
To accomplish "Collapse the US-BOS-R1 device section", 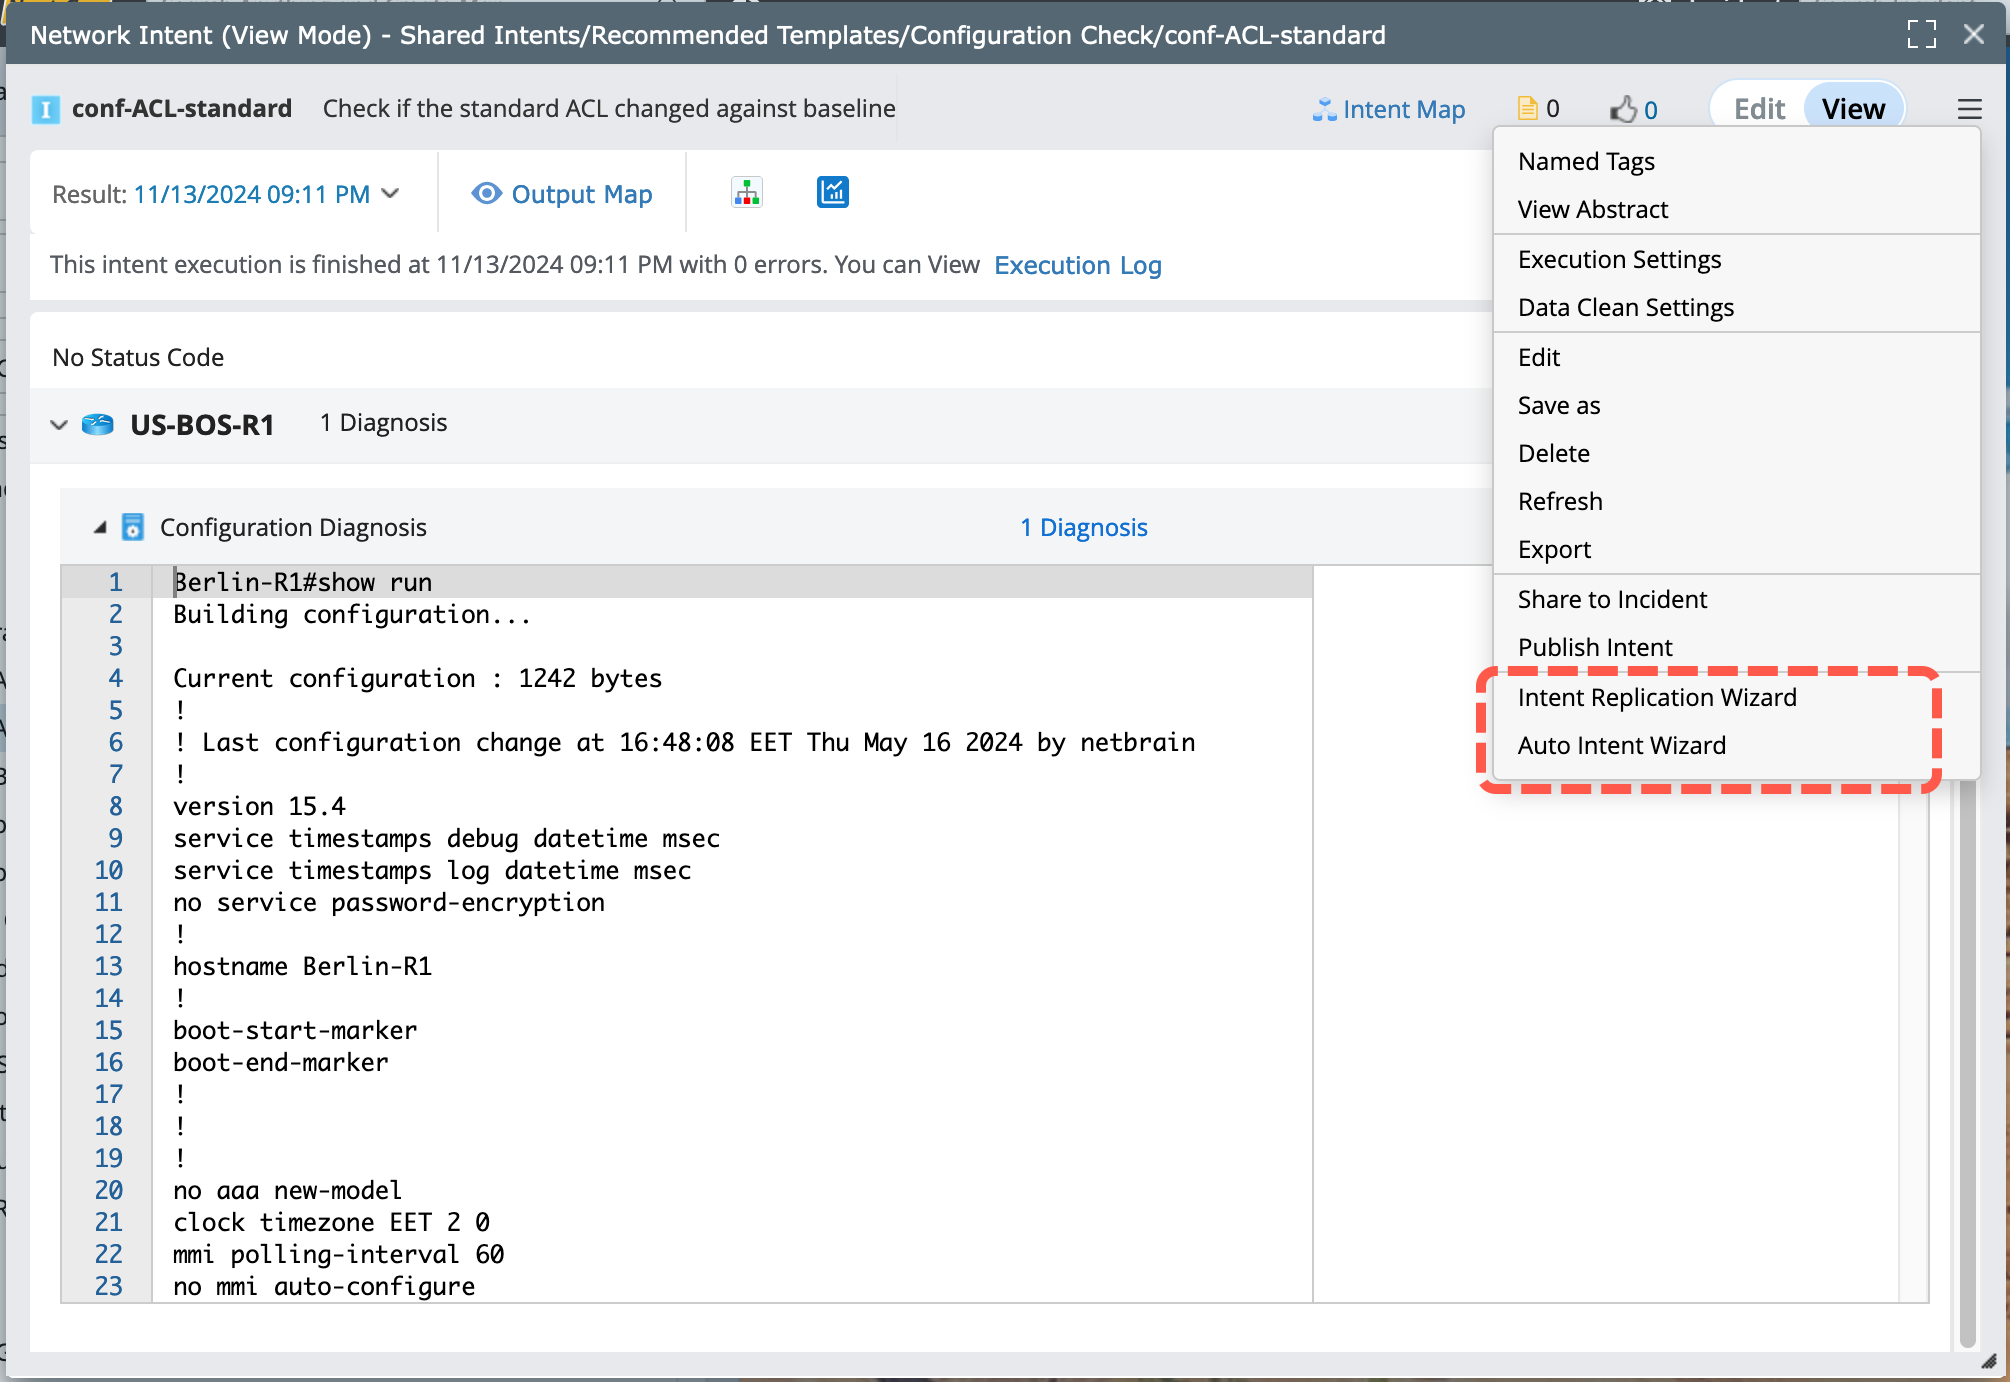I will [x=59, y=424].
